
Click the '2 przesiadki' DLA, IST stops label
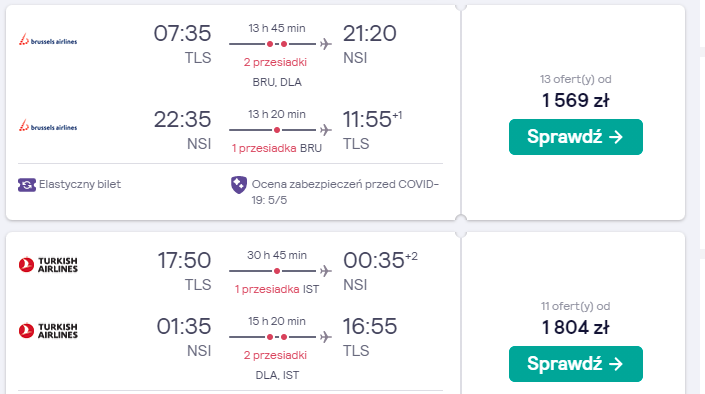click(275, 355)
